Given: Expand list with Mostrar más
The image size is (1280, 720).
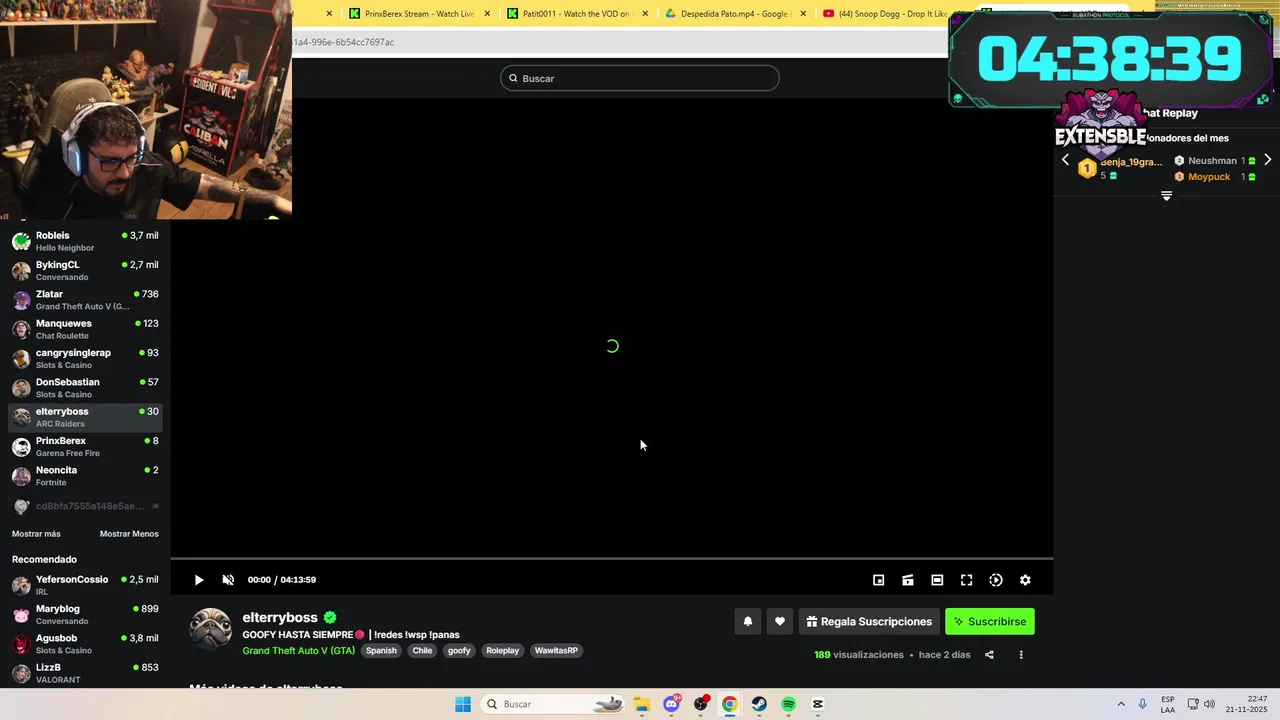Looking at the screenshot, I should click(x=36, y=534).
